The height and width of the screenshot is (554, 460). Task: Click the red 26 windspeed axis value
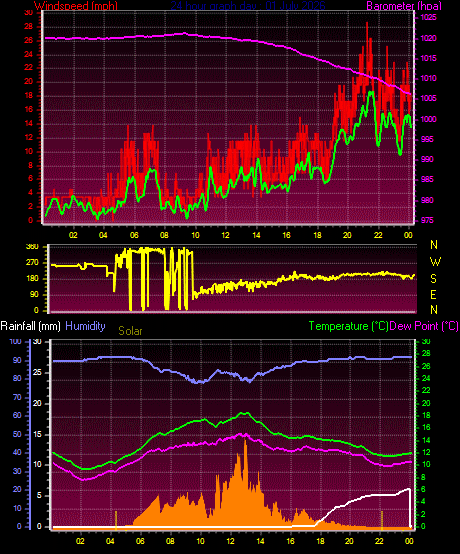click(29, 41)
